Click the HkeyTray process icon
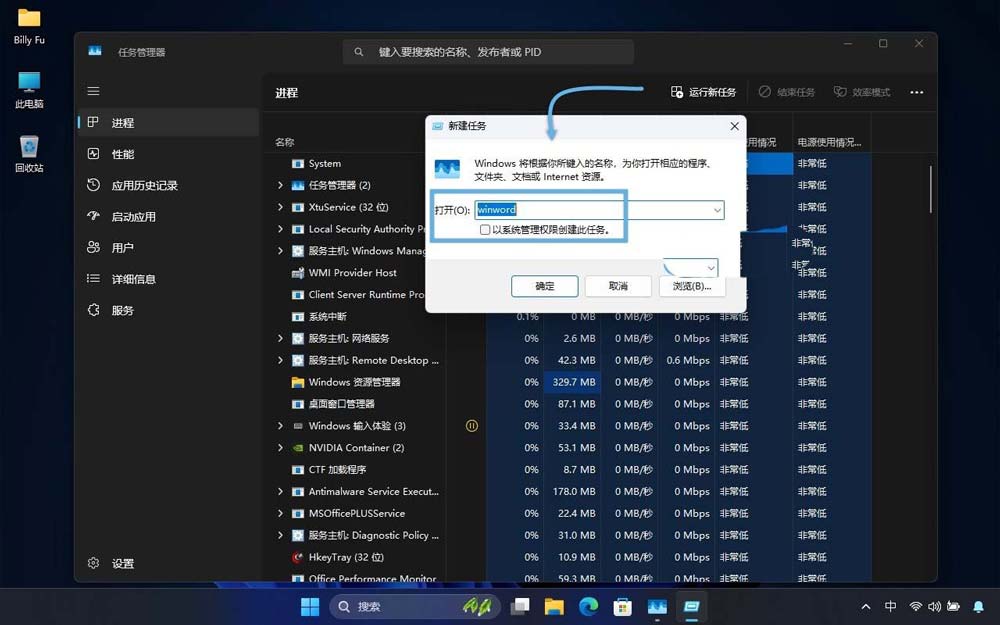 pos(297,557)
